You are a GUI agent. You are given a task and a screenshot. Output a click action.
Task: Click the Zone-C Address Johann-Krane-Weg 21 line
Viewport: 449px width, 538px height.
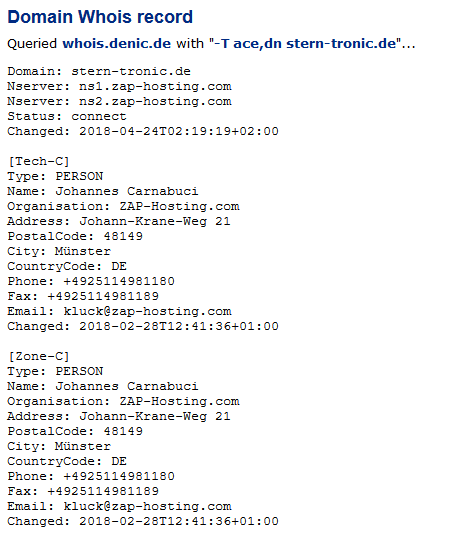(119, 416)
